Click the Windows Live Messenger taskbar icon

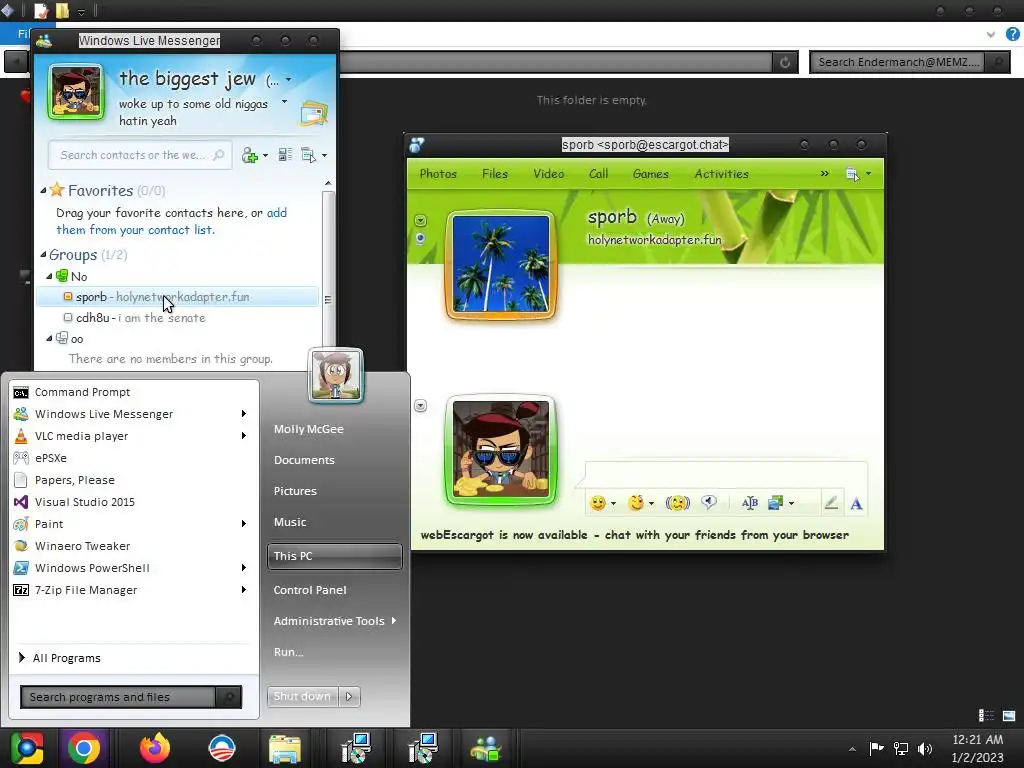pyautogui.click(x=486, y=749)
